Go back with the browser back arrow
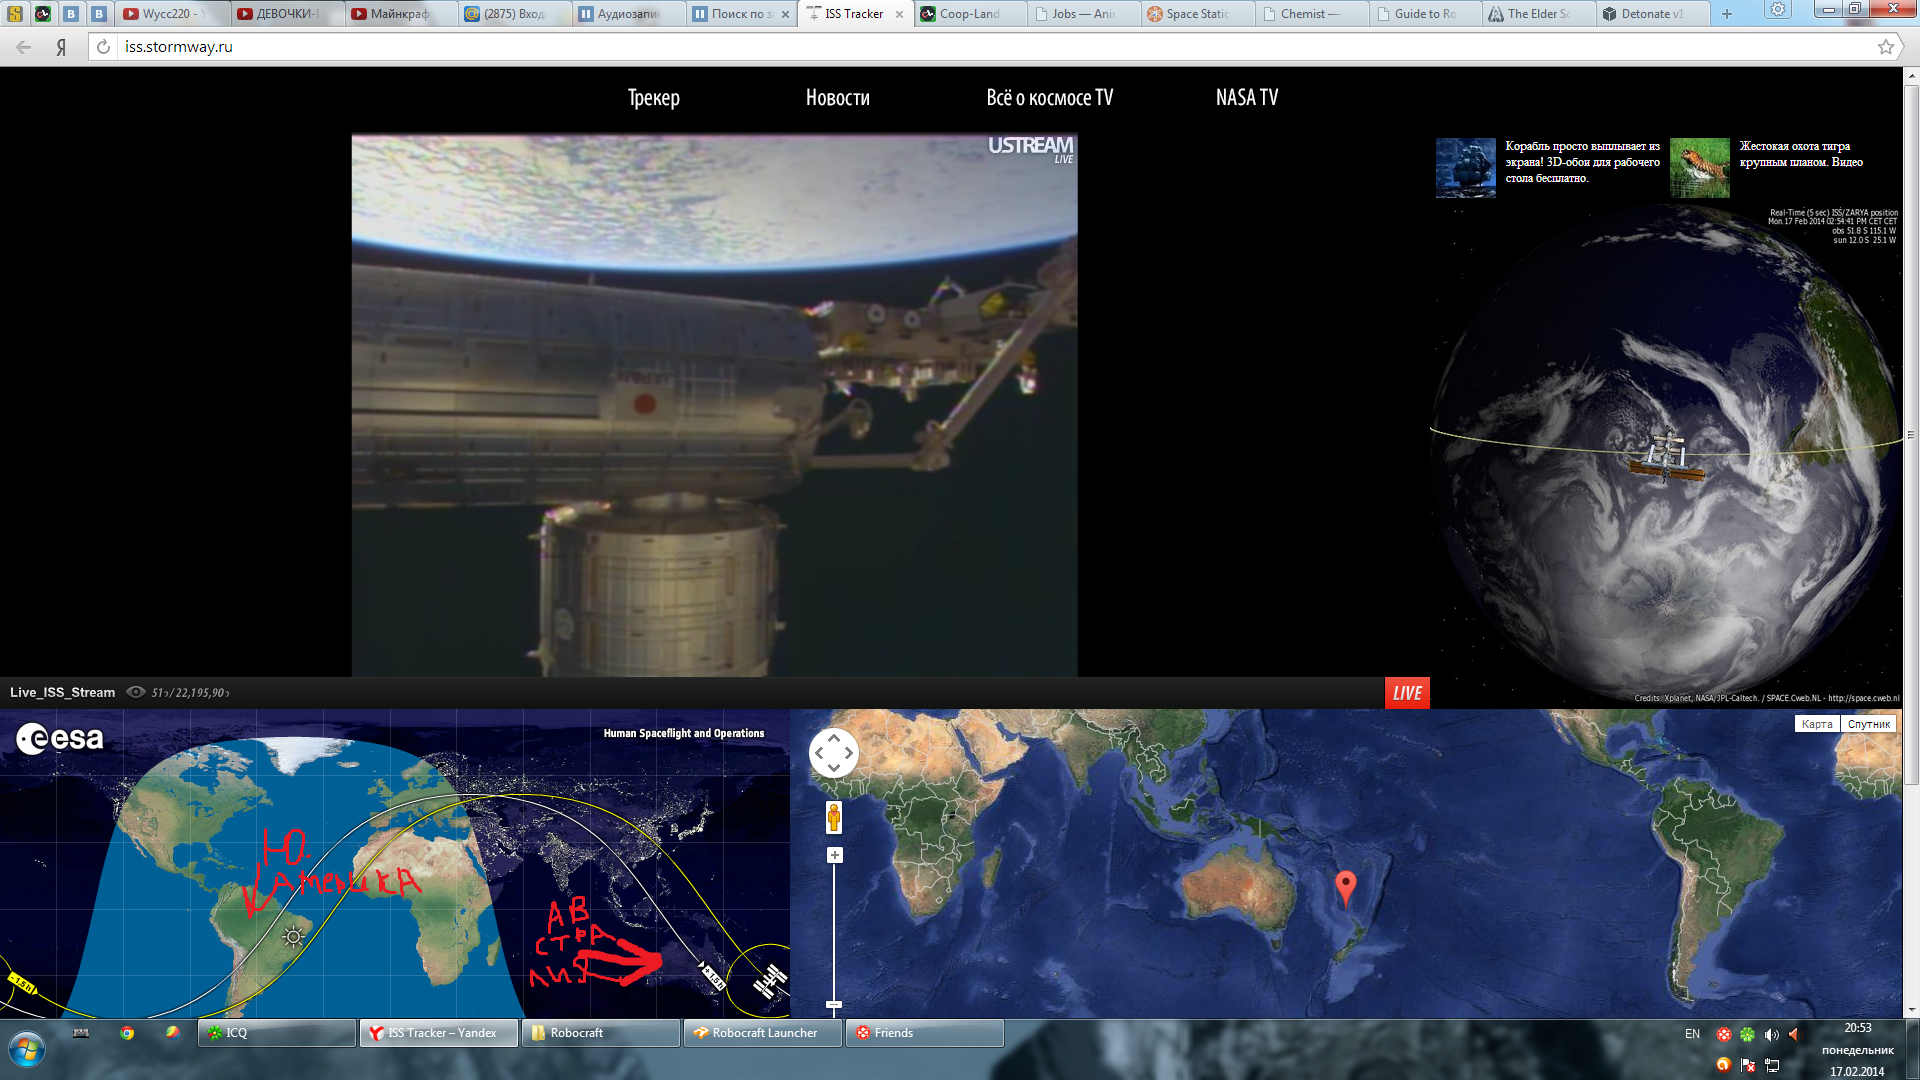This screenshot has width=1920, height=1080. (x=23, y=47)
